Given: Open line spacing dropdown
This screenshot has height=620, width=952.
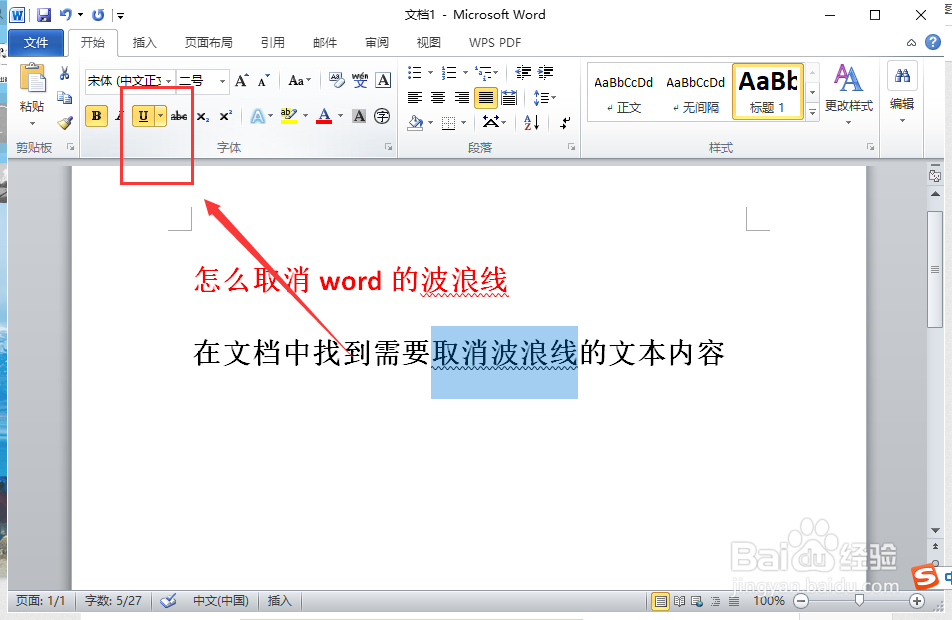Looking at the screenshot, I should (545, 98).
